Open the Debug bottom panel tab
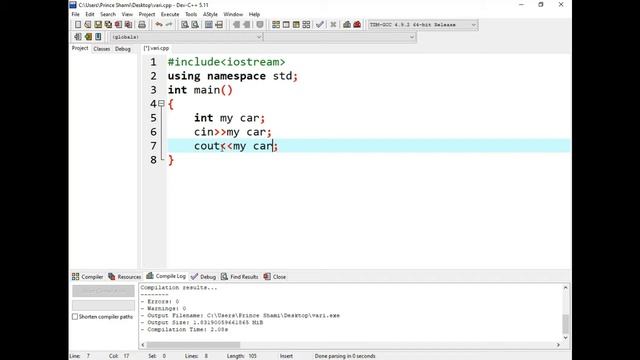Screen dimensions: 640x360 click(x=203, y=277)
